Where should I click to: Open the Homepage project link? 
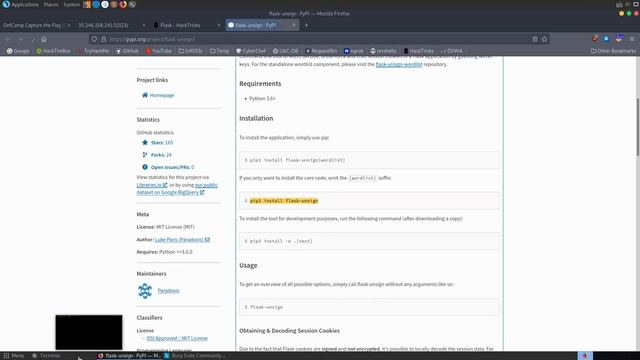pos(162,95)
